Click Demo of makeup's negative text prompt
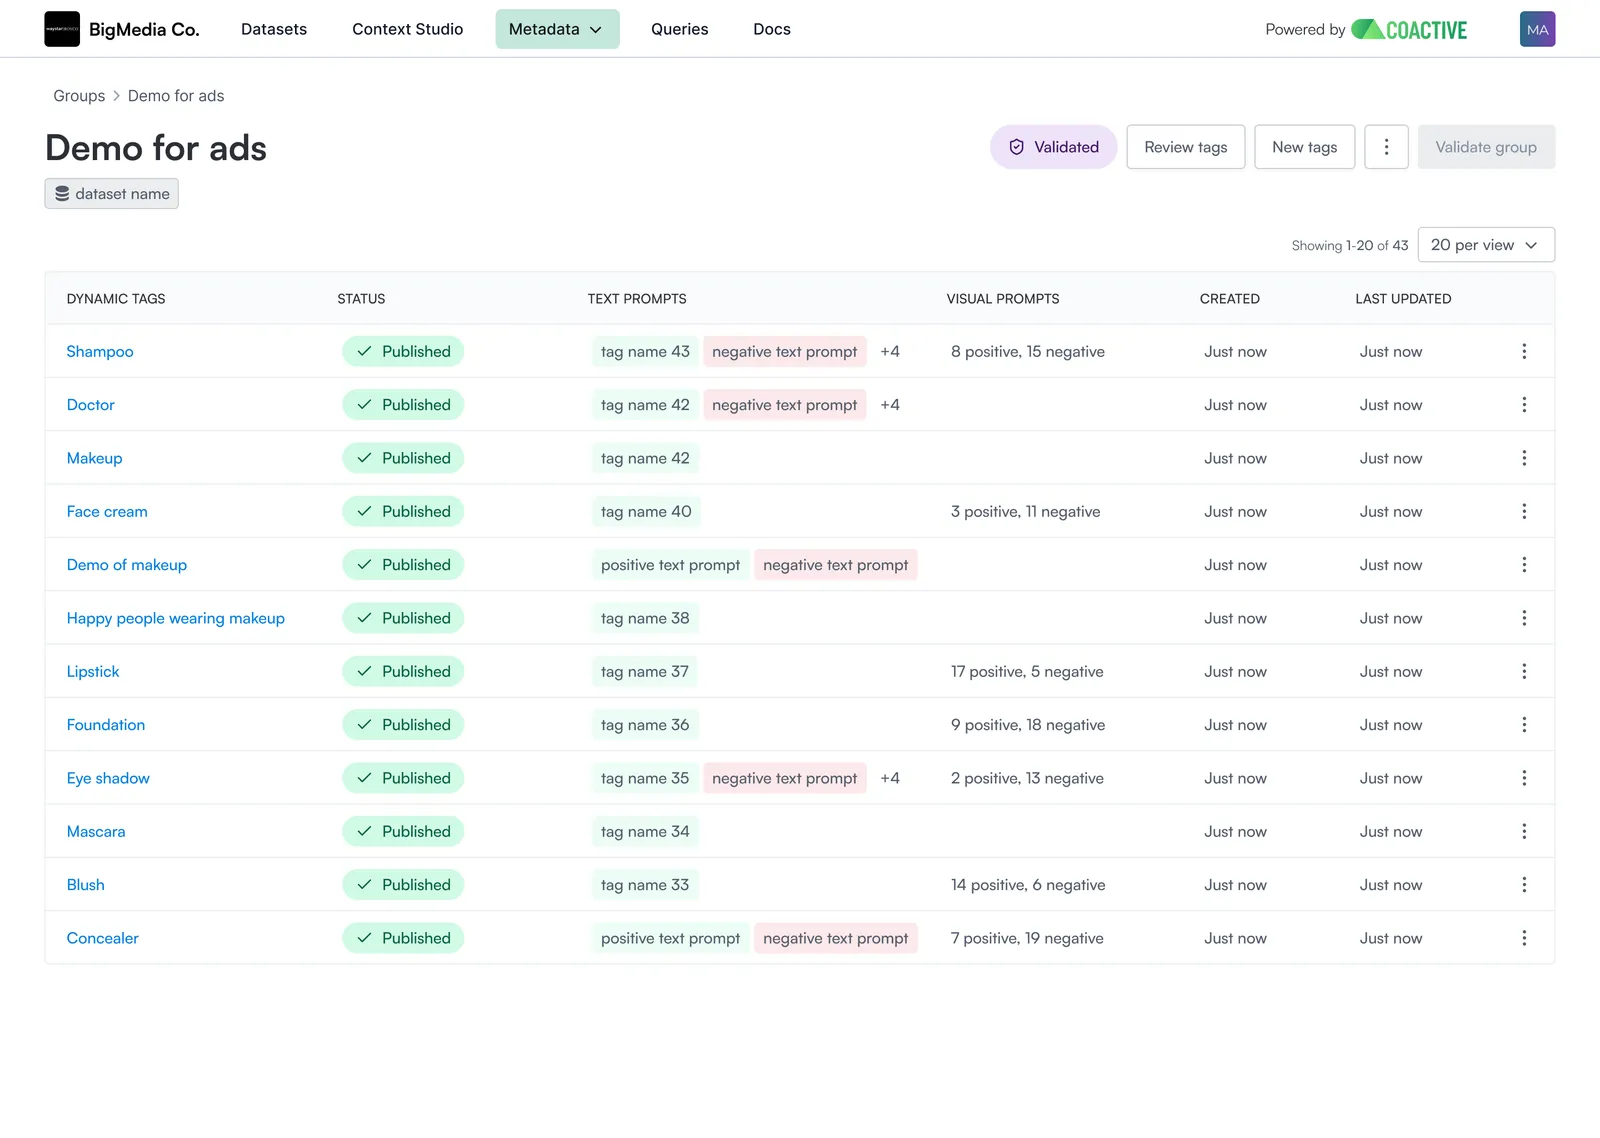The height and width of the screenshot is (1138, 1600). click(x=836, y=564)
